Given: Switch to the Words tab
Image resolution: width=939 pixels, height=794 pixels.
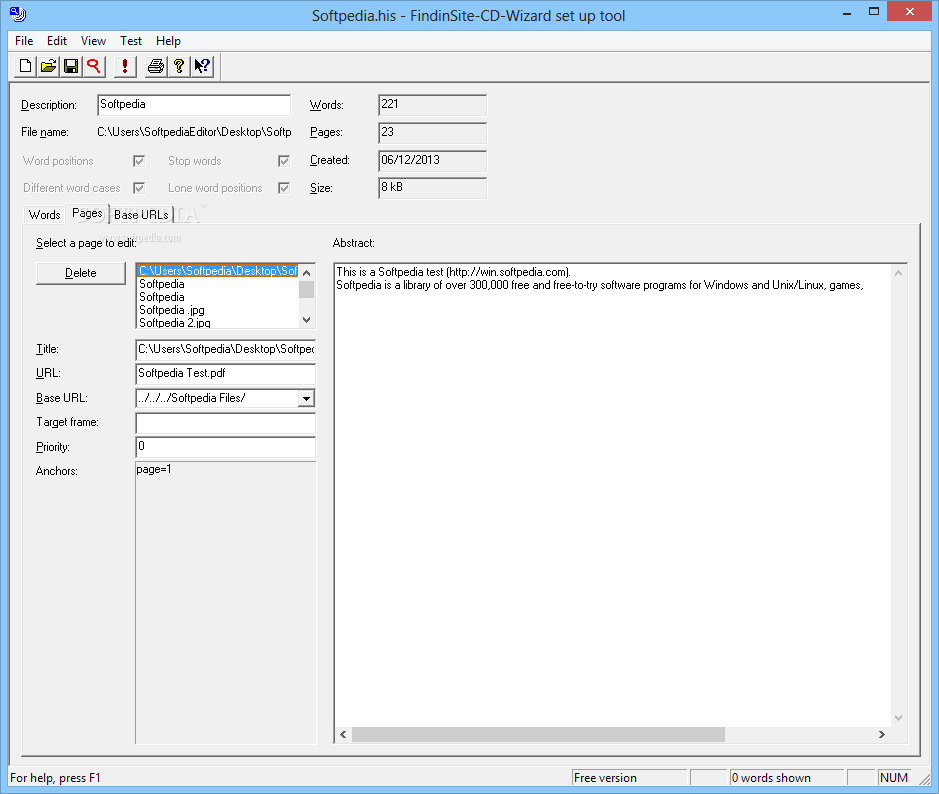Looking at the screenshot, I should point(44,214).
